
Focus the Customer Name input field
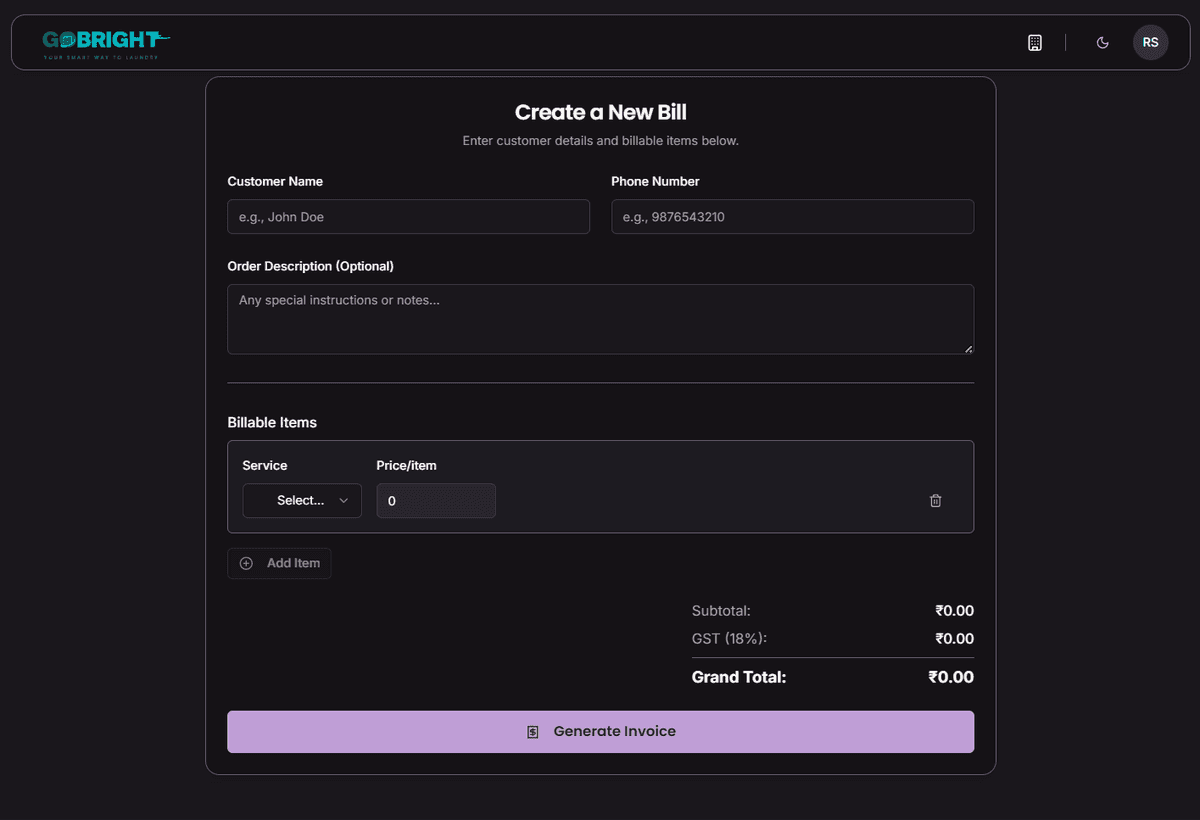(408, 217)
